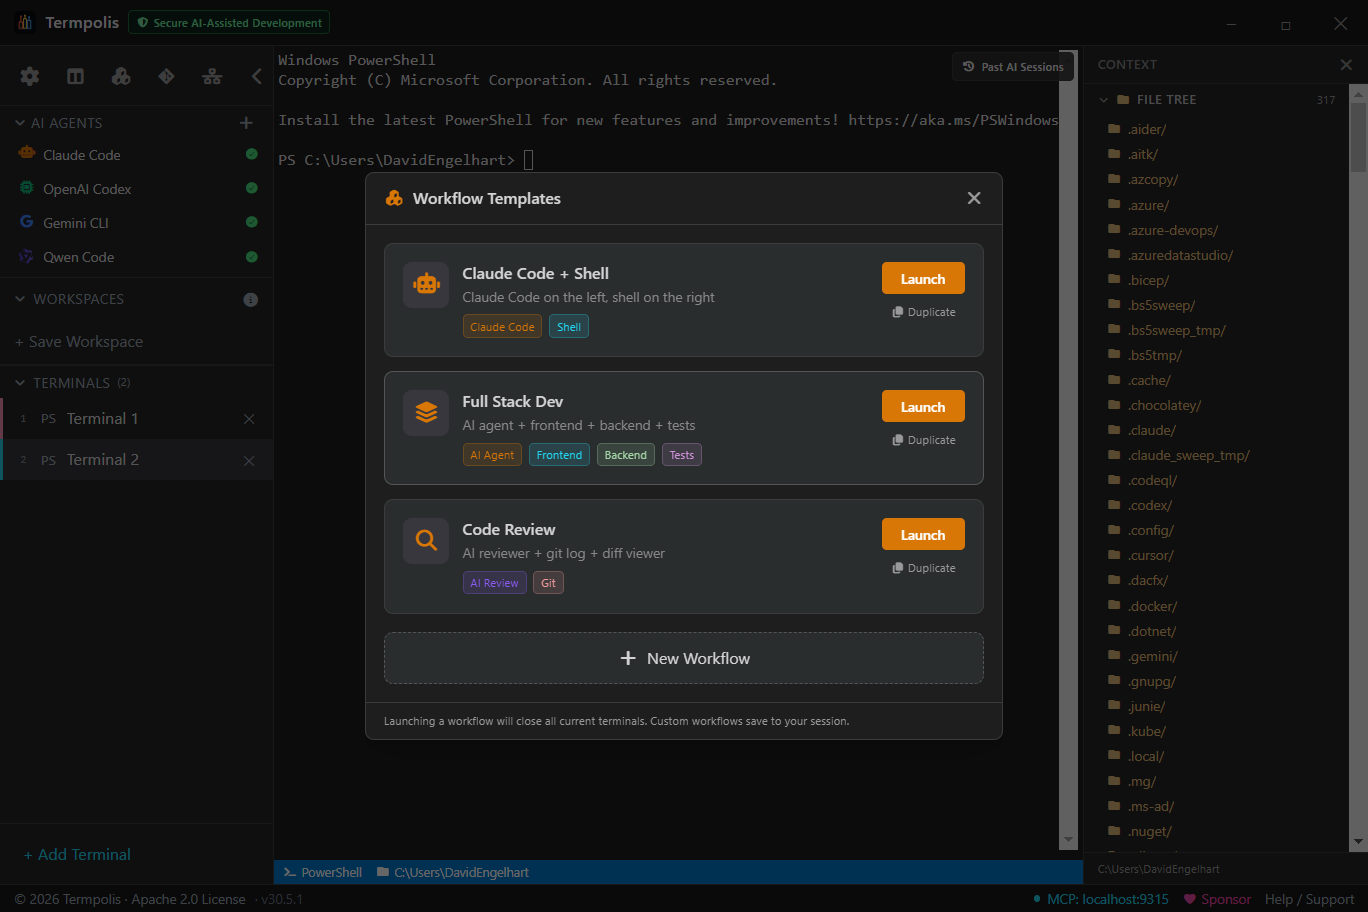Screen dimensions: 1368x912
Task: Click the network diagram icon in sidebar toolbar
Action: [x=212, y=76]
